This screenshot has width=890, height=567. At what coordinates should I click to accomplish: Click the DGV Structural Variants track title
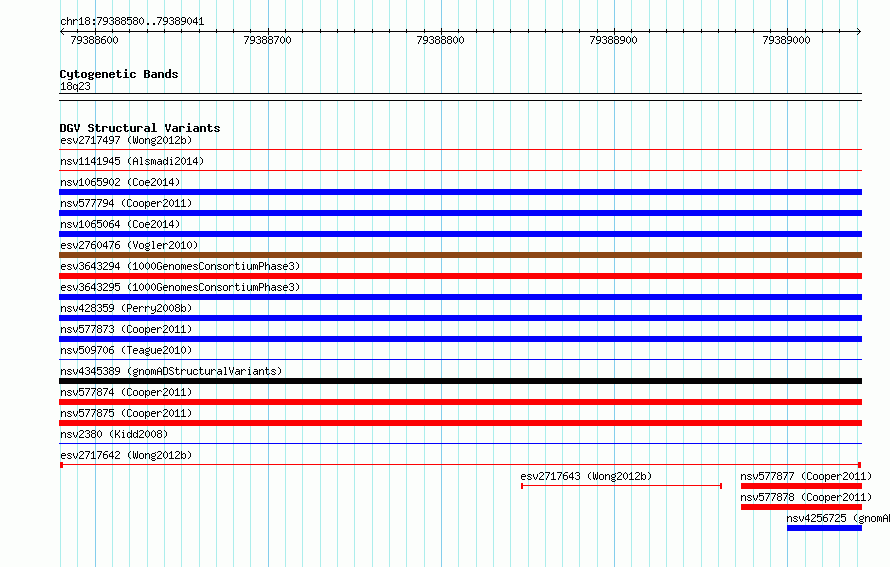tap(140, 128)
